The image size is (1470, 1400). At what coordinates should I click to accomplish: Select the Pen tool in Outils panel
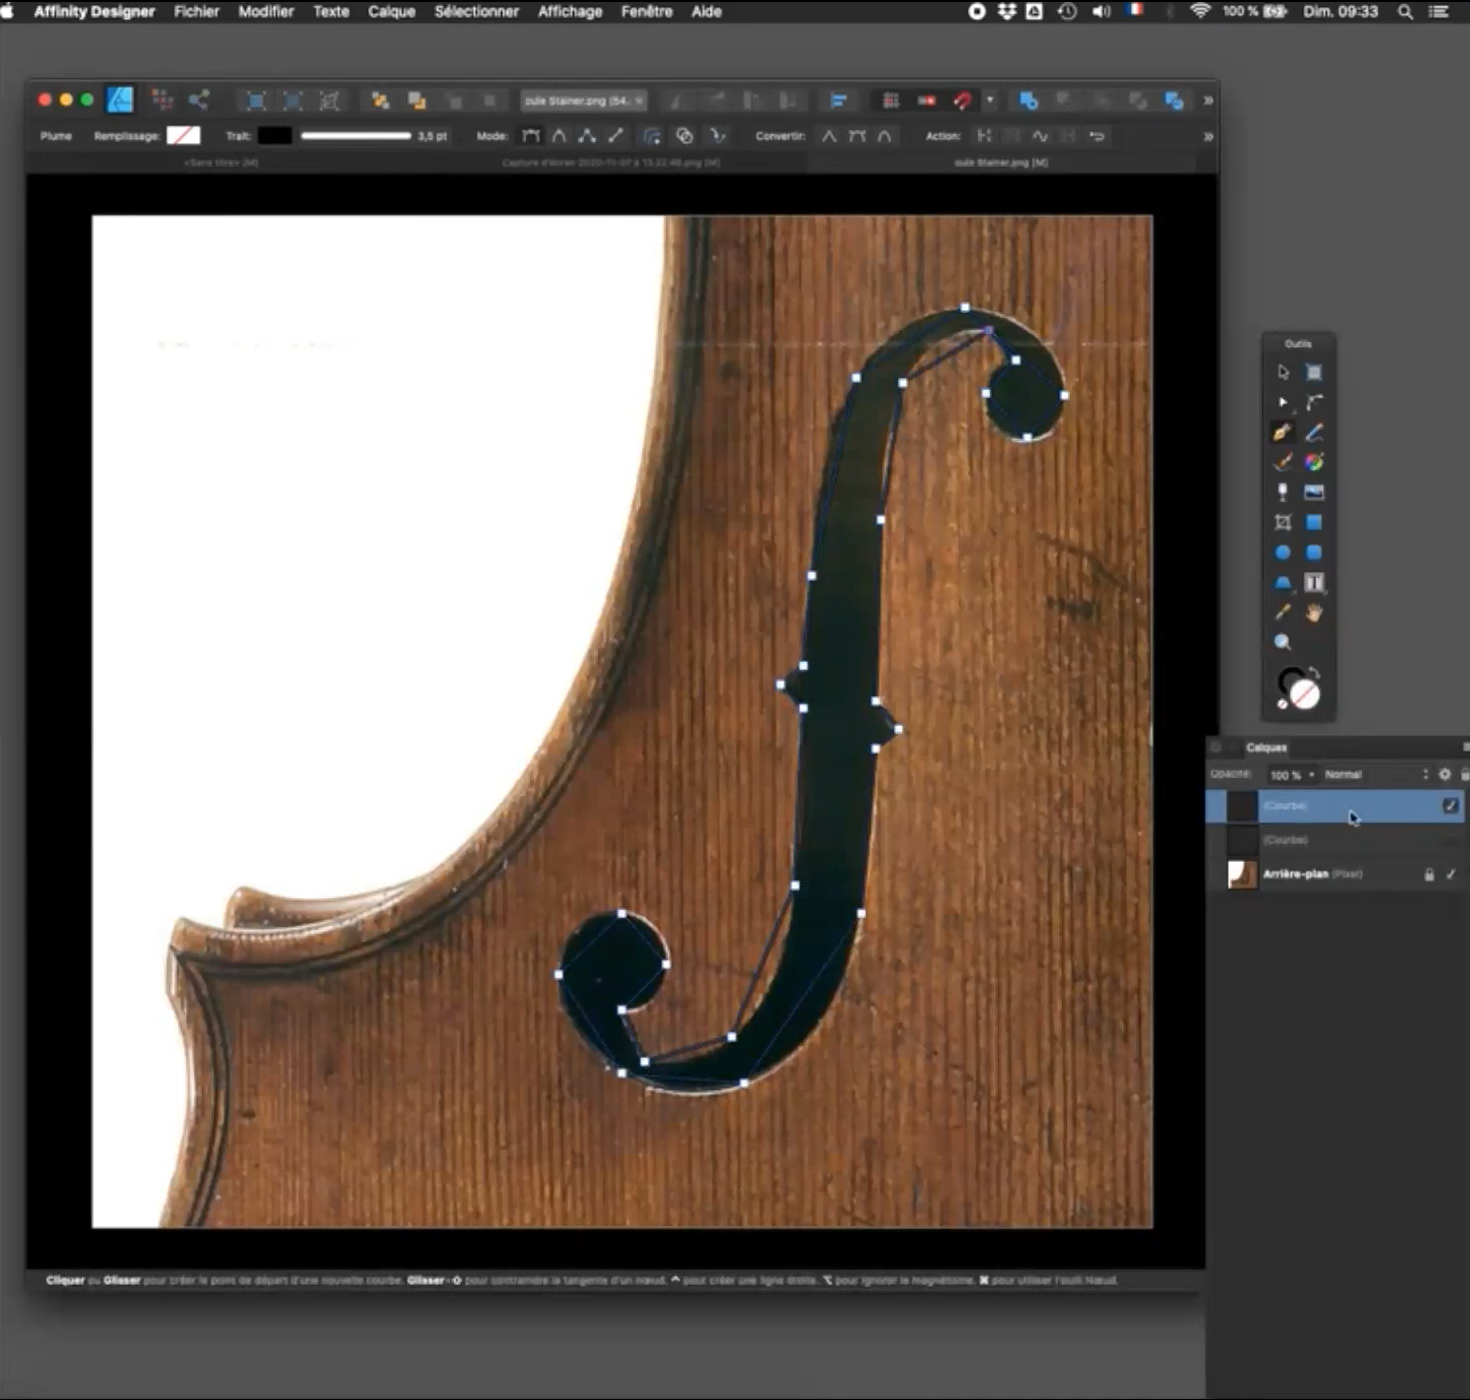(1282, 432)
